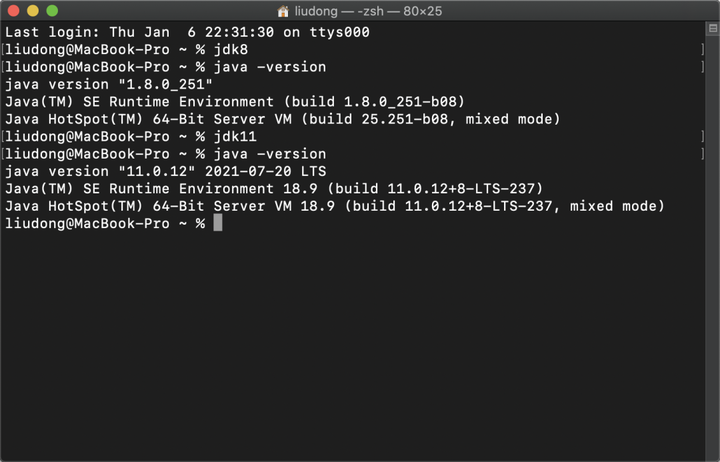Click java version "1.8.0_251" output
Viewport: 720px width, 462px height.
point(108,84)
